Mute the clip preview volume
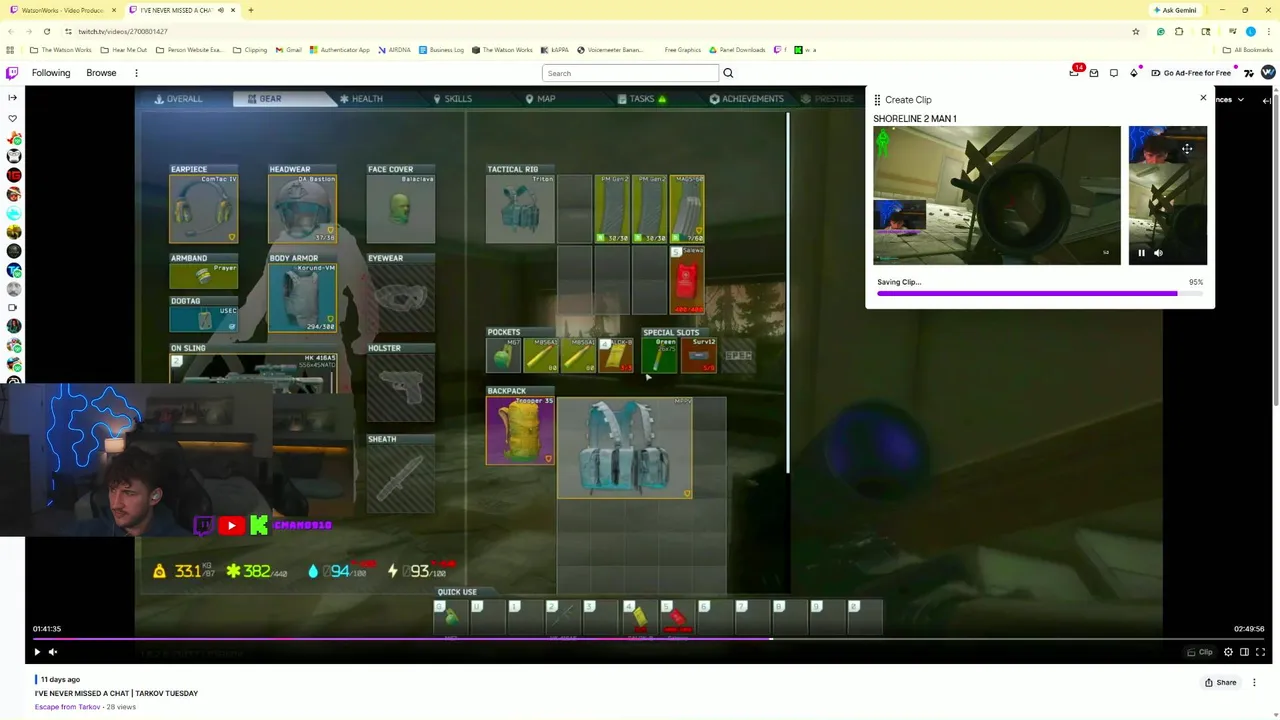 pyautogui.click(x=1158, y=253)
